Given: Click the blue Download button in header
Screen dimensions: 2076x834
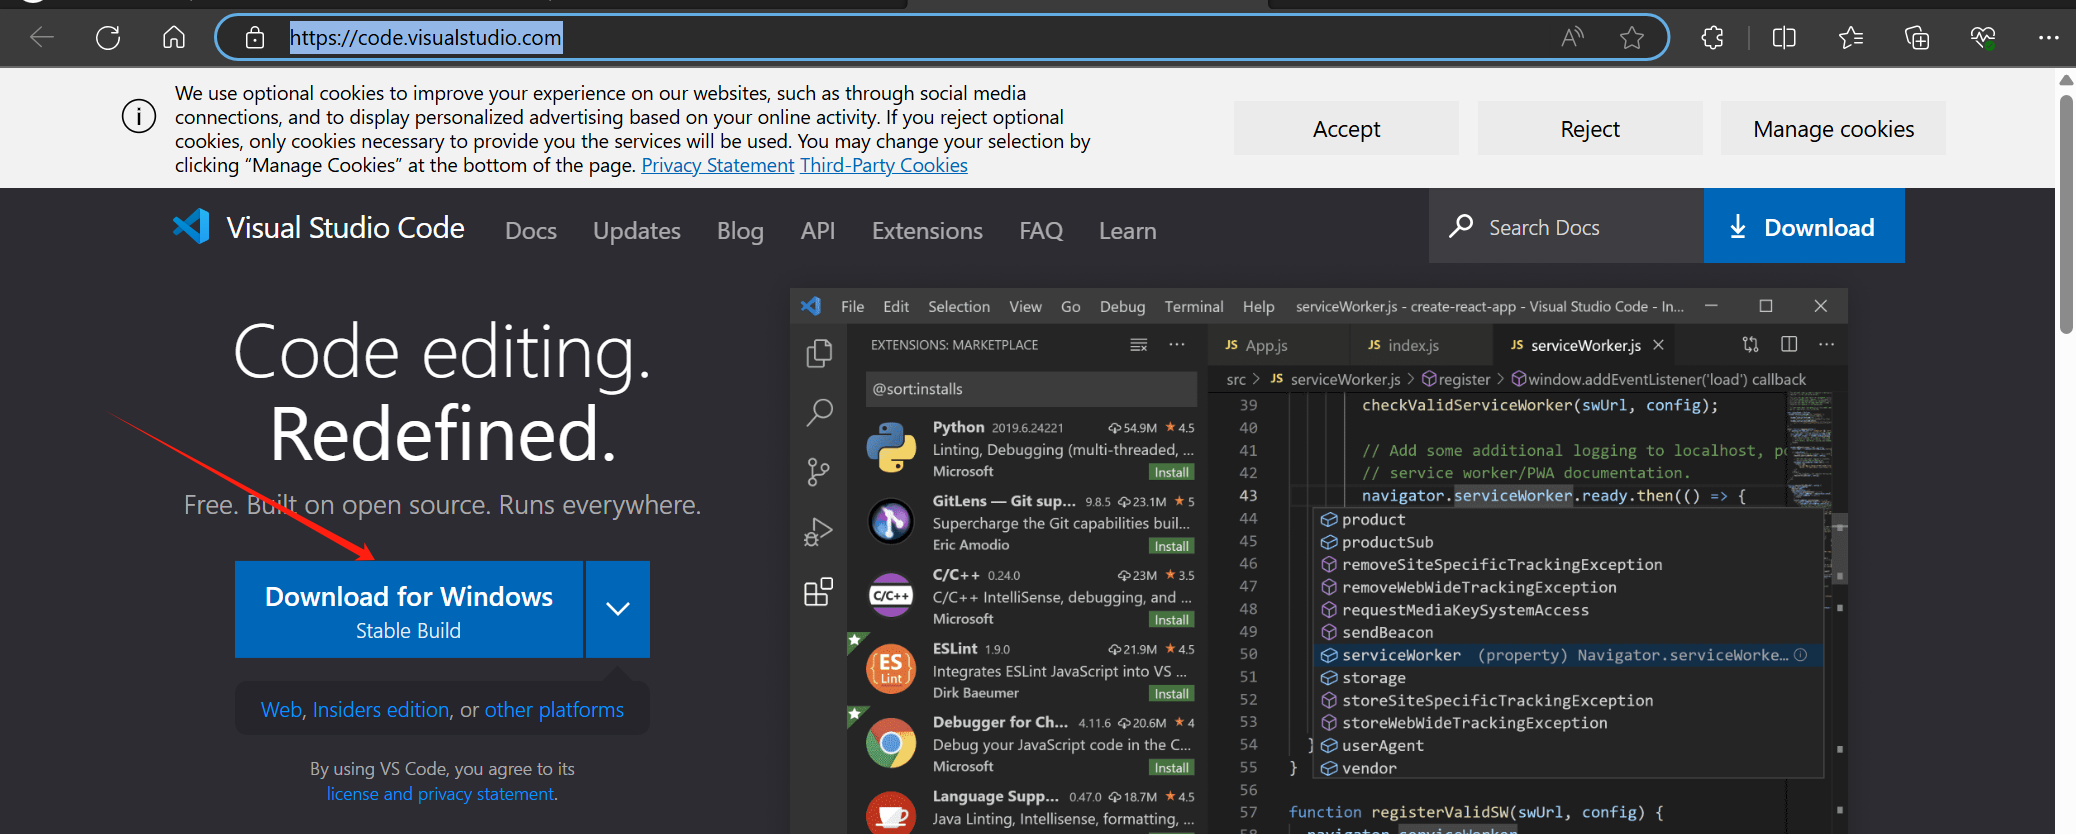Looking at the screenshot, I should coord(1804,226).
